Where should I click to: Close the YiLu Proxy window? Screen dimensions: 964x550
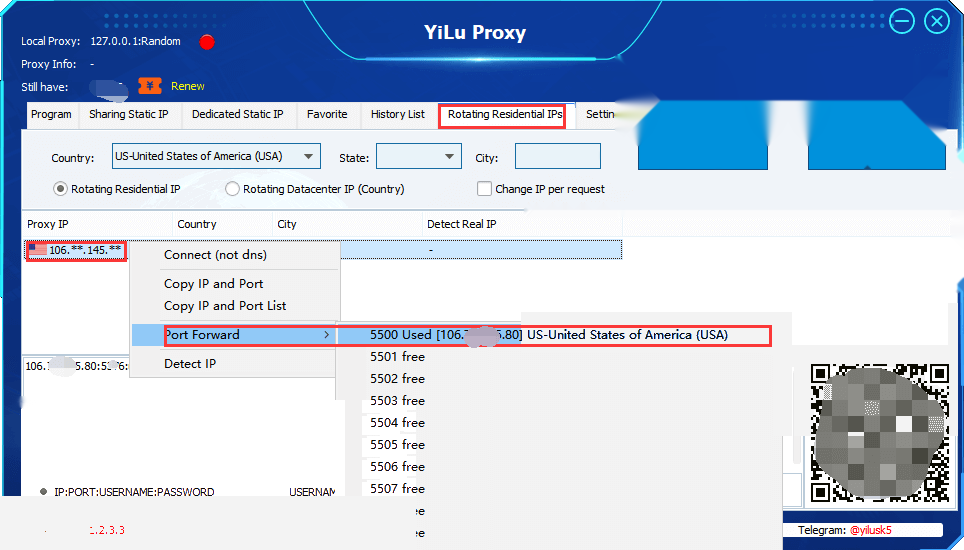click(x=937, y=22)
